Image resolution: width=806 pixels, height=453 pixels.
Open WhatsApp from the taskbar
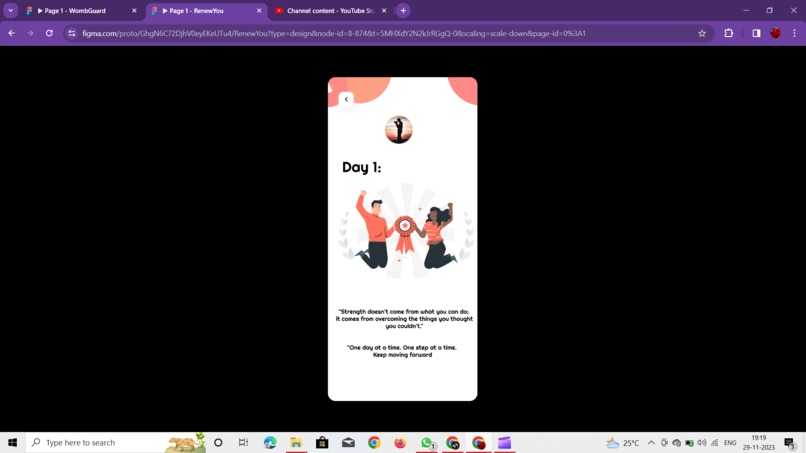[x=427, y=443]
